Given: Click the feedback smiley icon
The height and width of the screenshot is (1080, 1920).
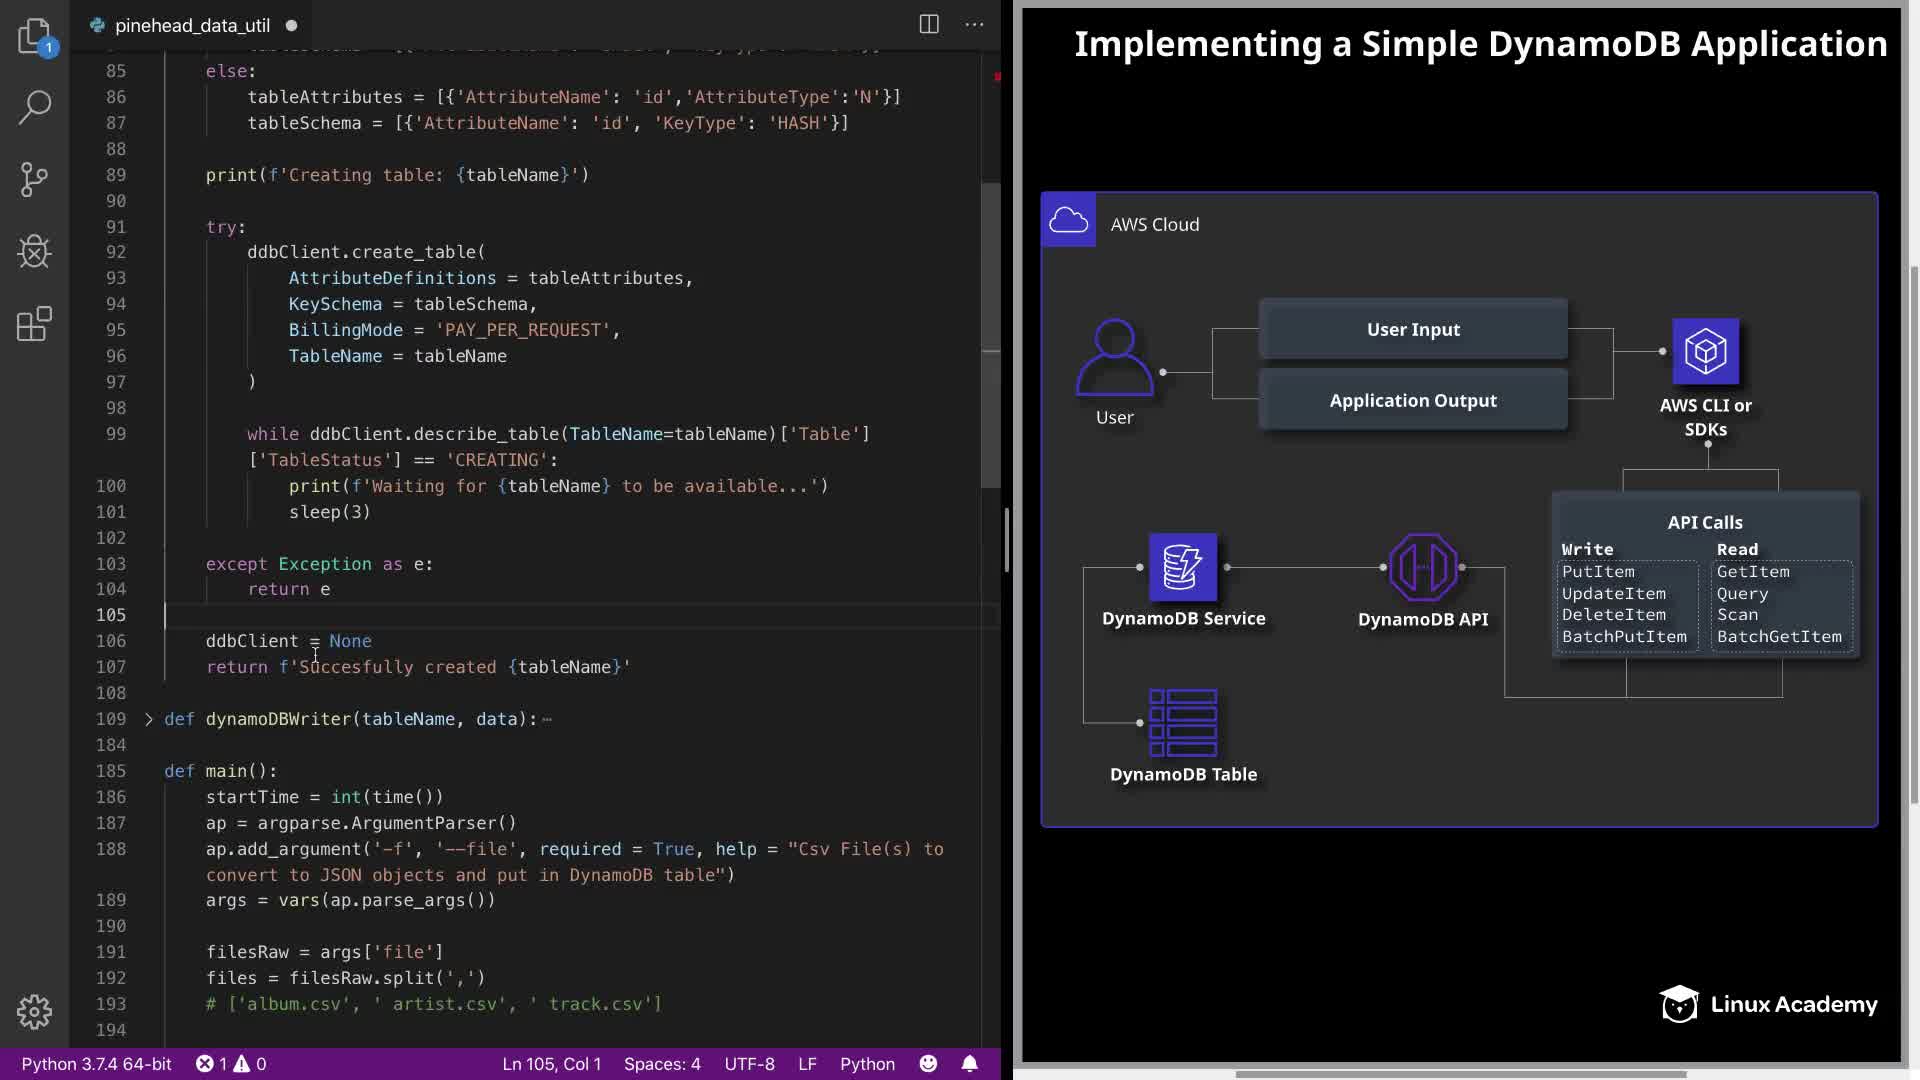Looking at the screenshot, I should coord(928,1064).
